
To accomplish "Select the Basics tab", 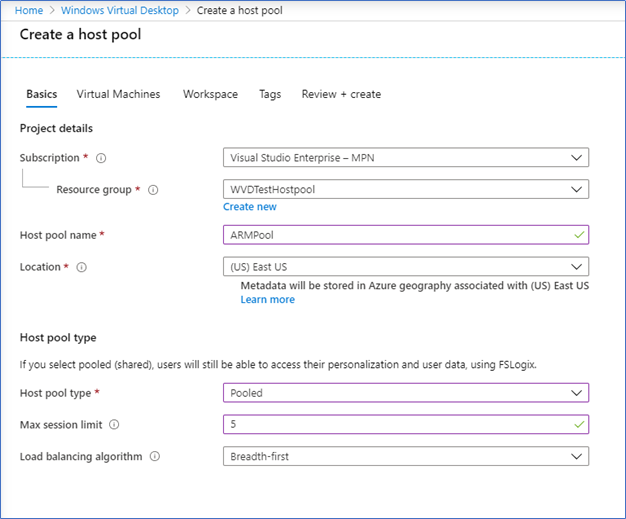I will pyautogui.click(x=42, y=94).
